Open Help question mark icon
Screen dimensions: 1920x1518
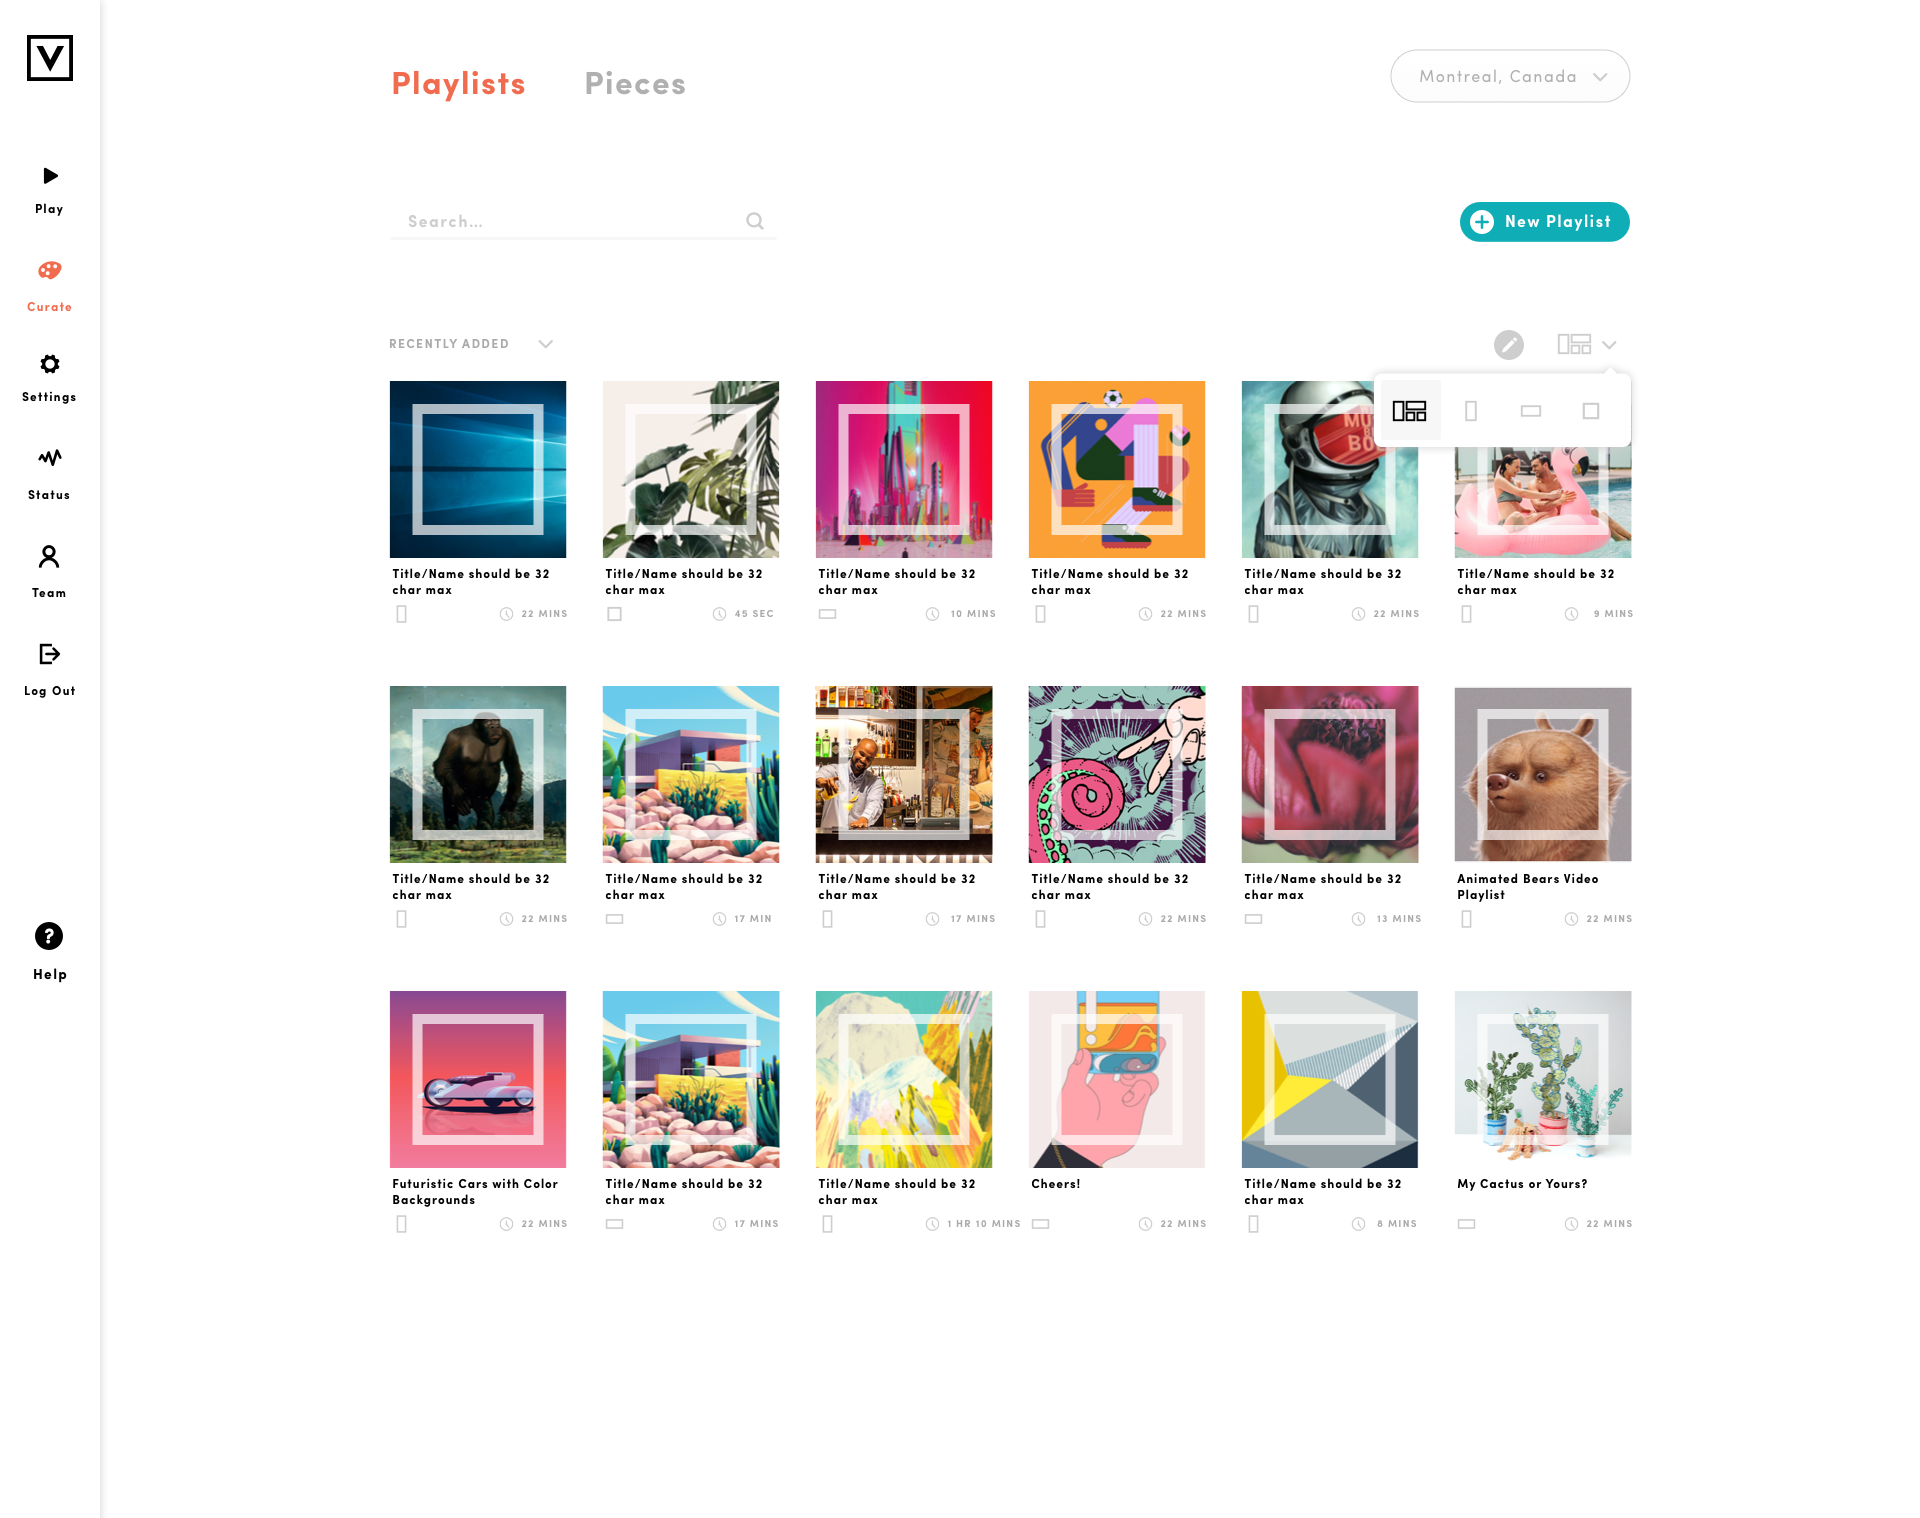(x=49, y=936)
